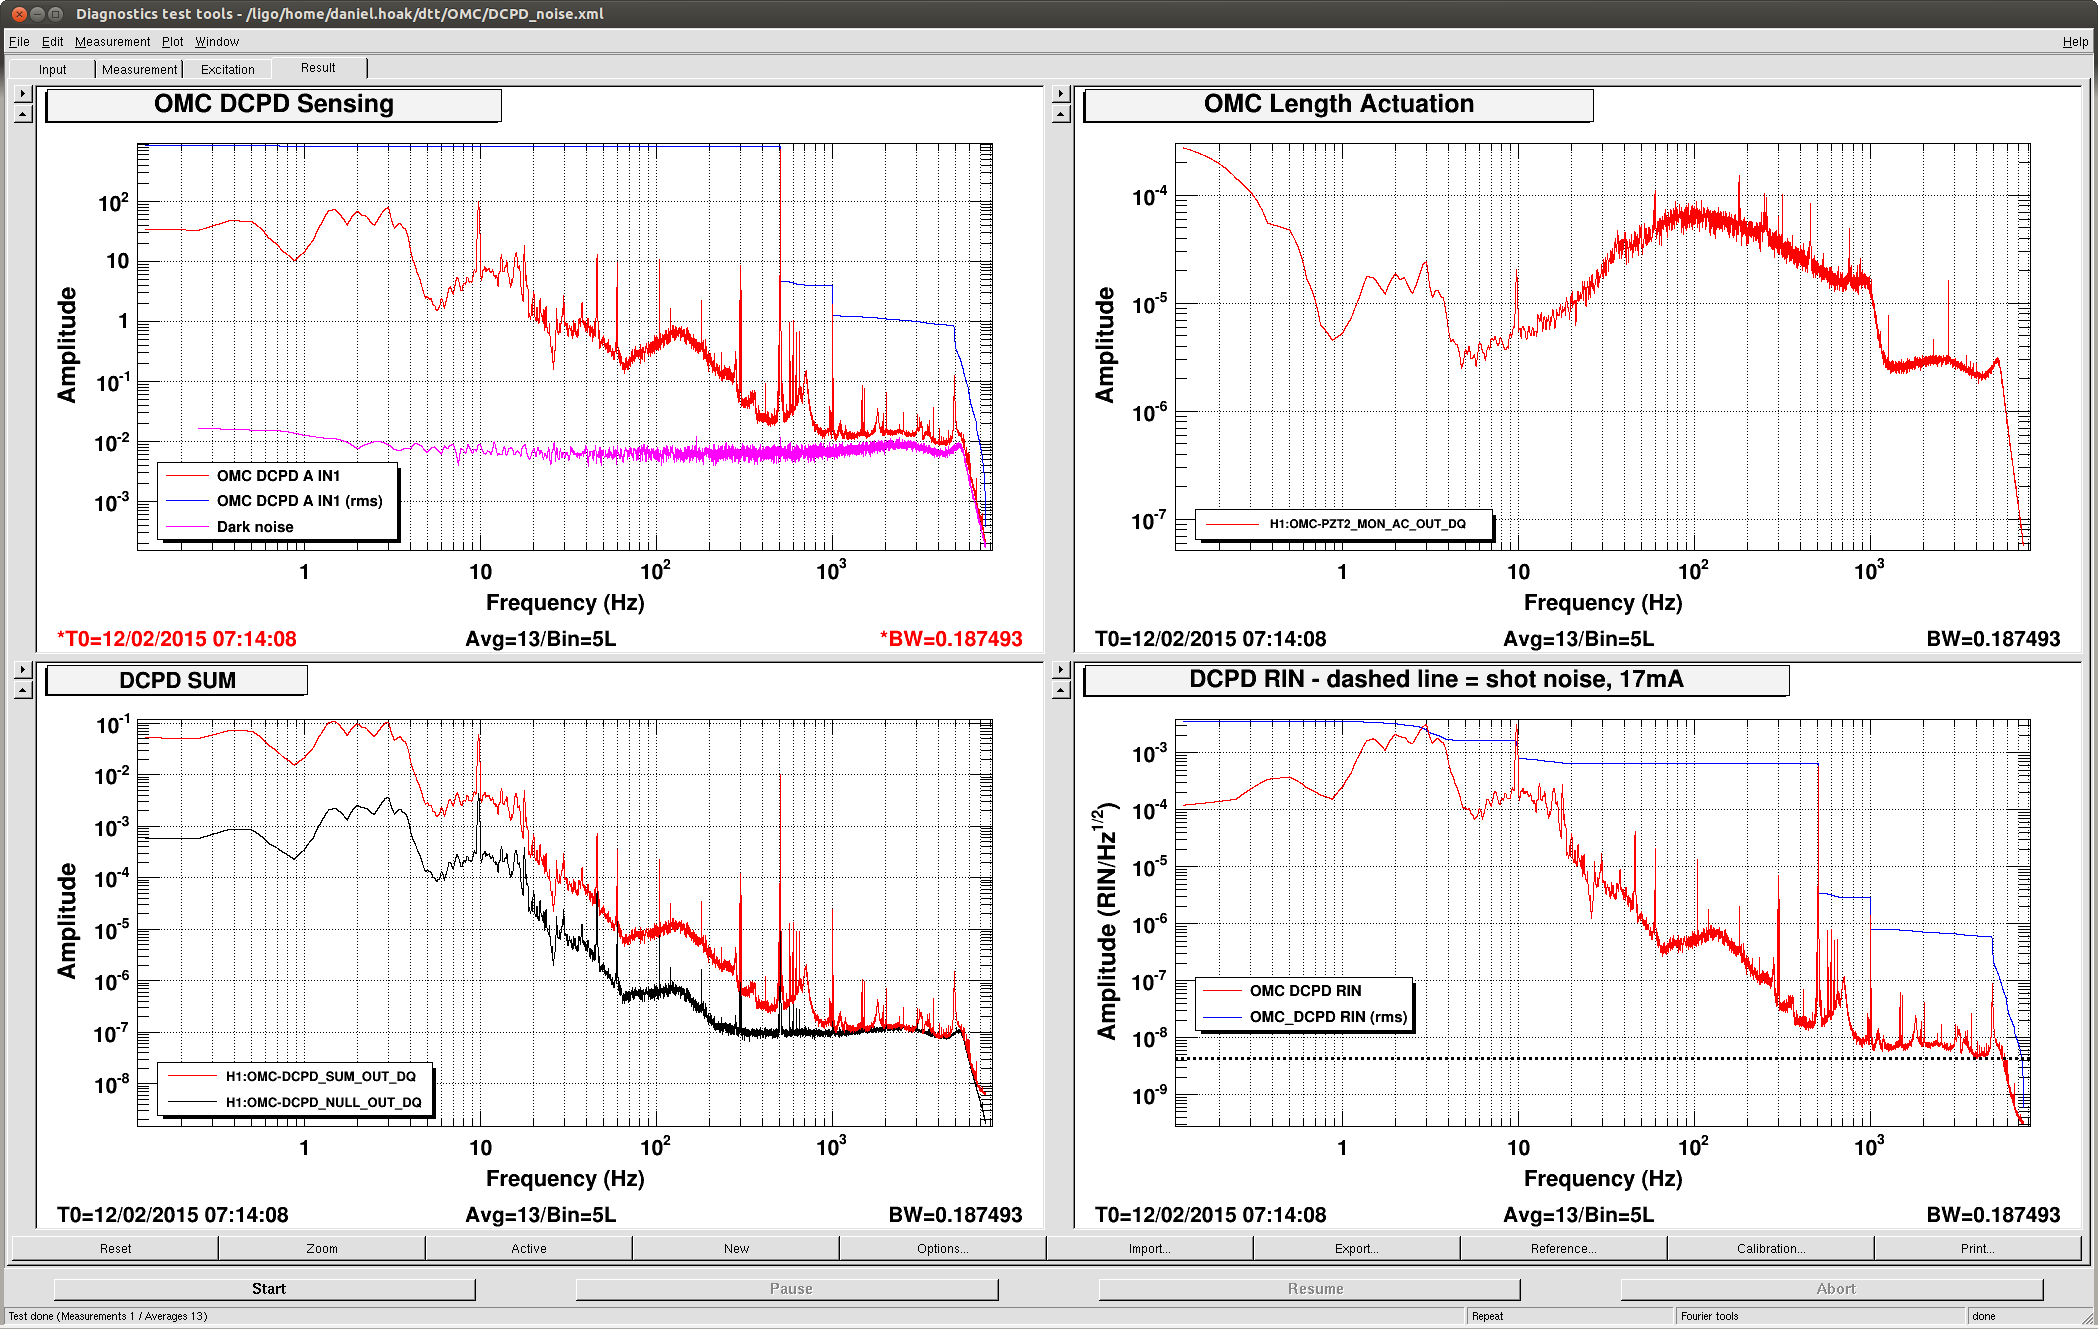Open the Calibration dialog
Screen dimensions: 2098x1329
pos(1771,1248)
